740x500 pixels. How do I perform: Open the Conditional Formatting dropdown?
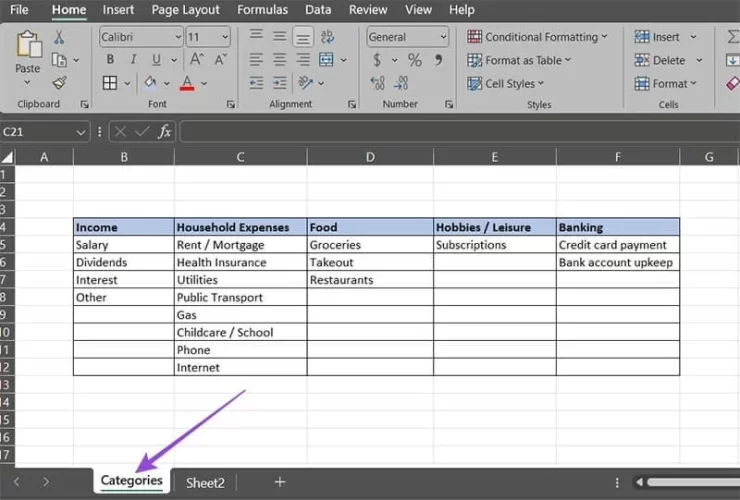tap(538, 37)
